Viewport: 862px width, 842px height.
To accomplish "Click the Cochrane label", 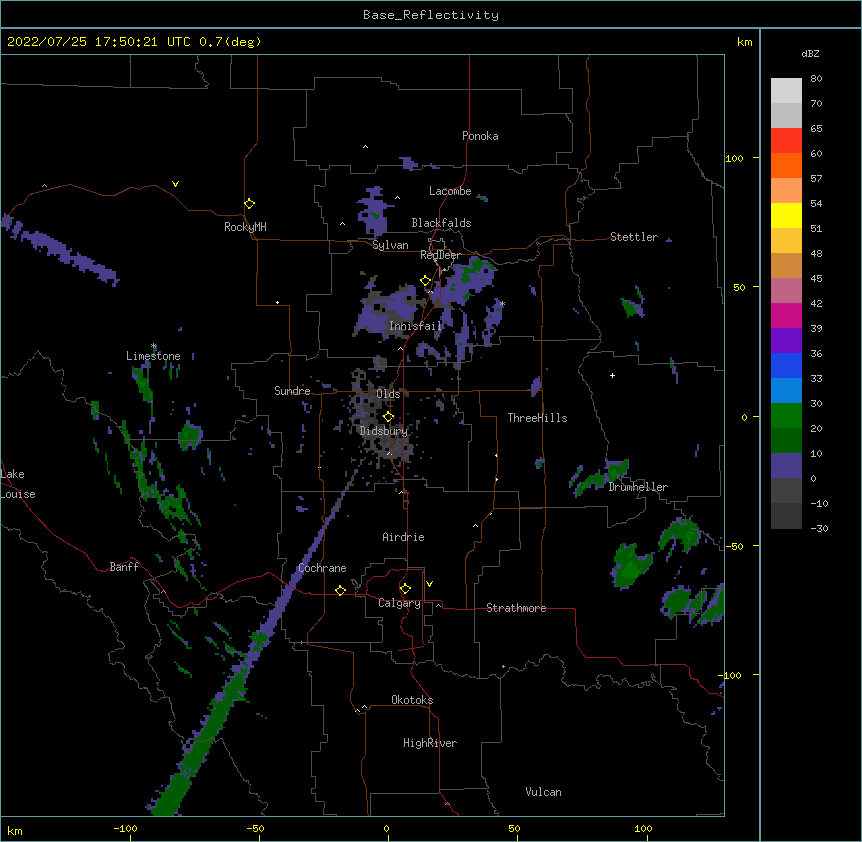I will 322,568.
